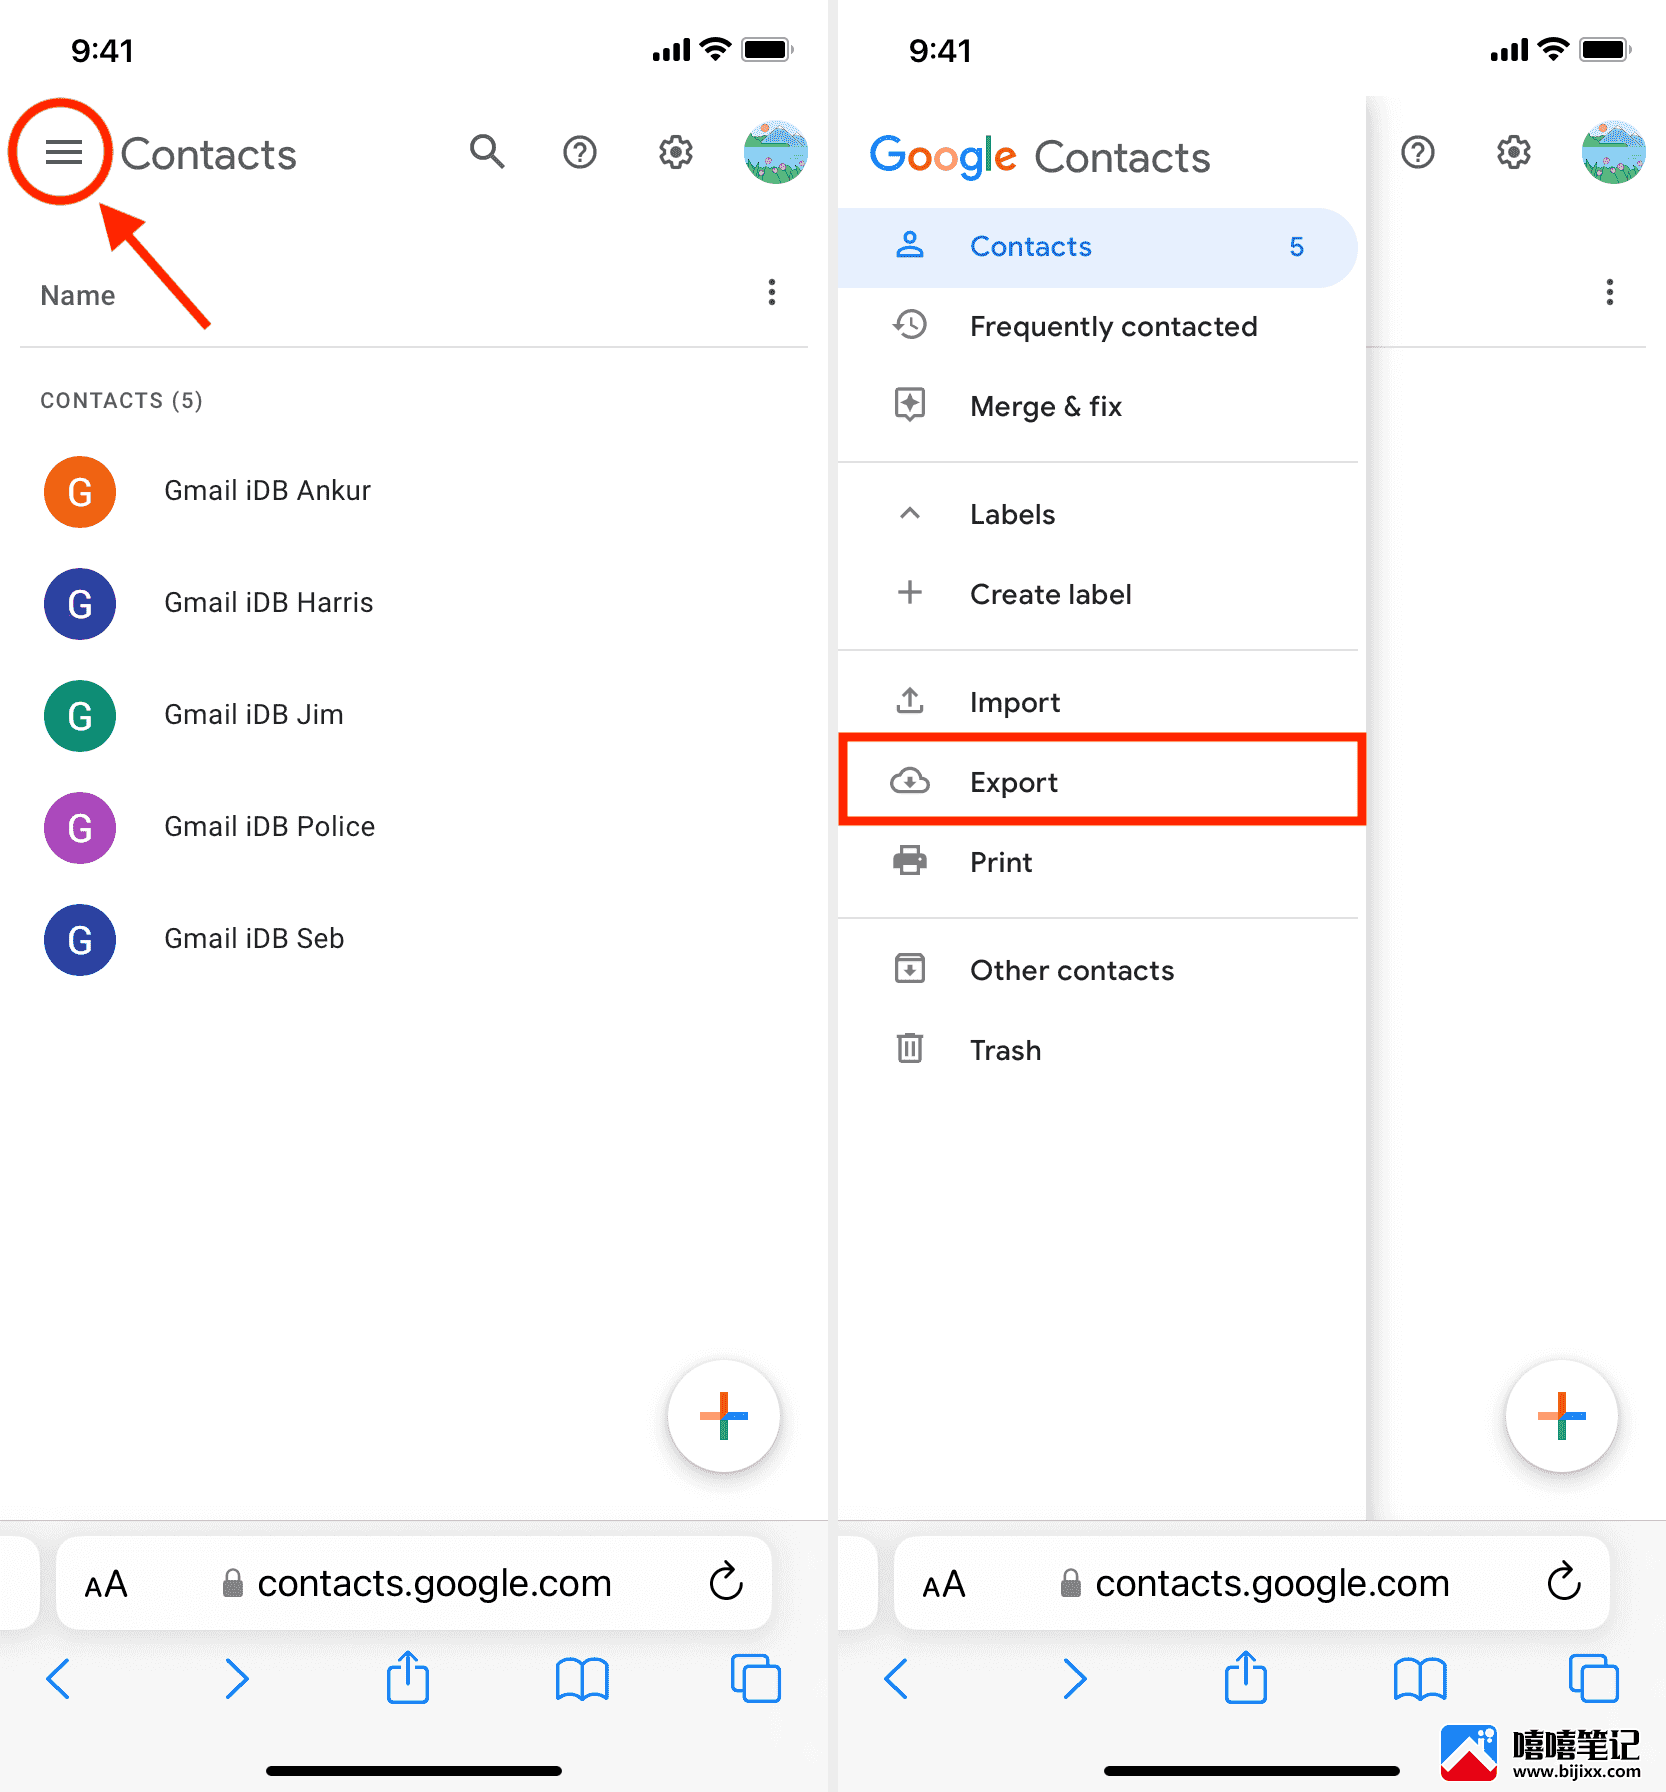Viewport: 1666px width, 1792px height.
Task: Tap Google Contacts logo in drawer
Action: click(1040, 157)
